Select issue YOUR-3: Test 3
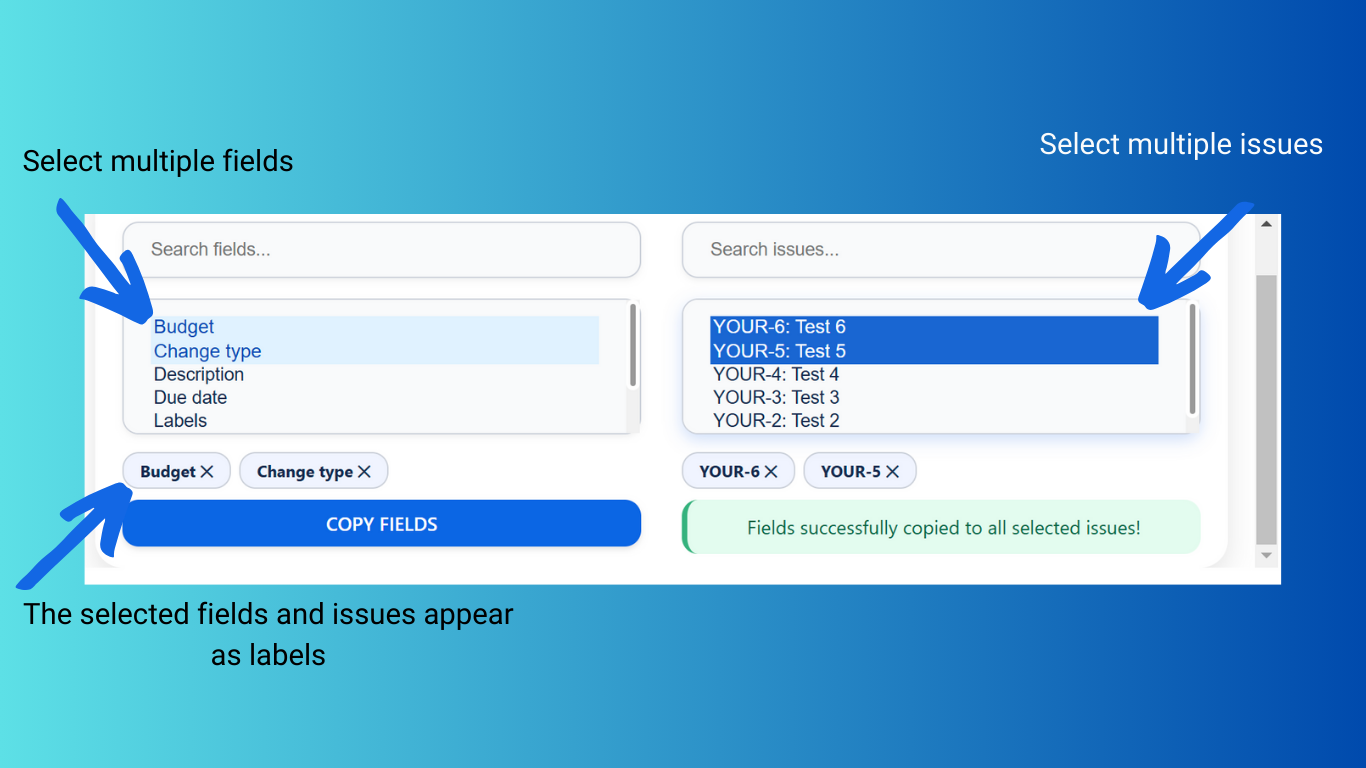 934,397
